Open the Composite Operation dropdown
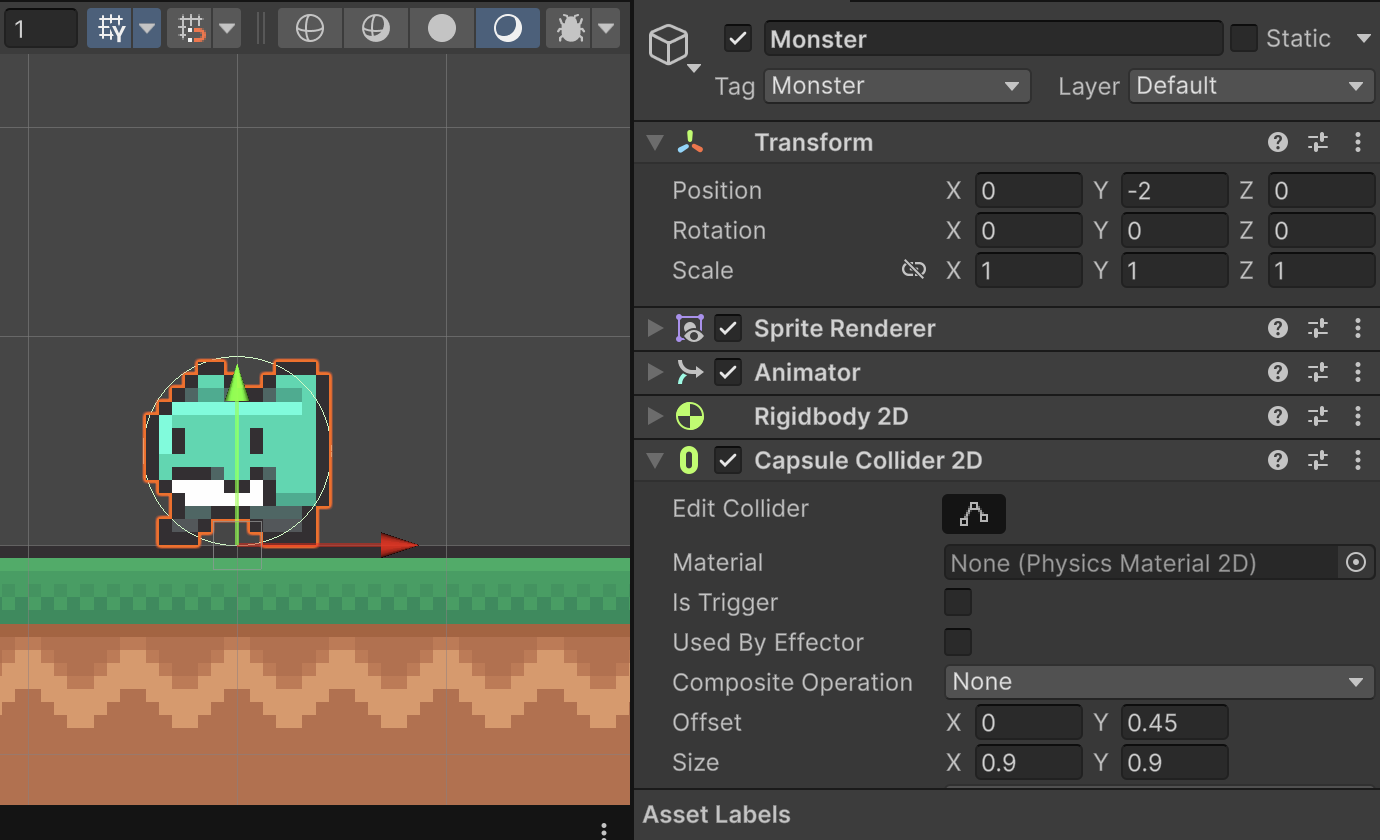Screen dimensions: 1380x840 click(1160, 682)
